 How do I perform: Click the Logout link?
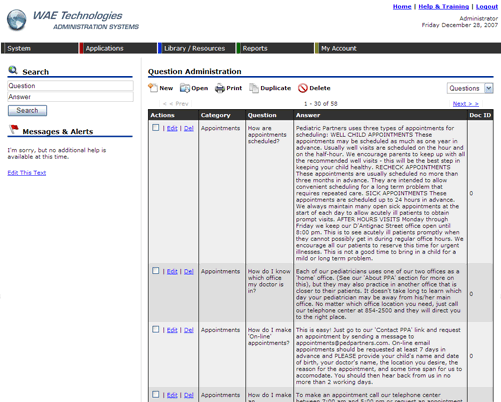pyautogui.click(x=487, y=7)
